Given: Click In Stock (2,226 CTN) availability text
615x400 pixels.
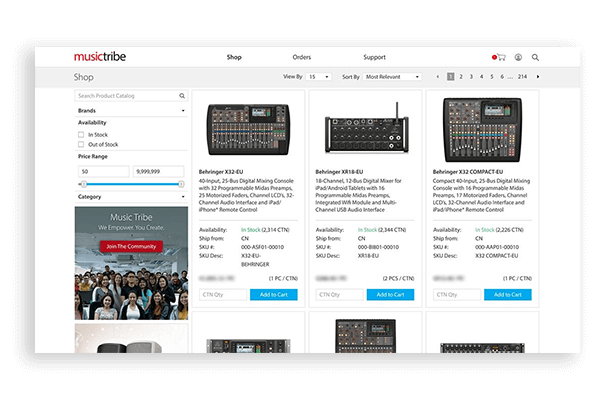Looking at the screenshot, I should point(499,230).
